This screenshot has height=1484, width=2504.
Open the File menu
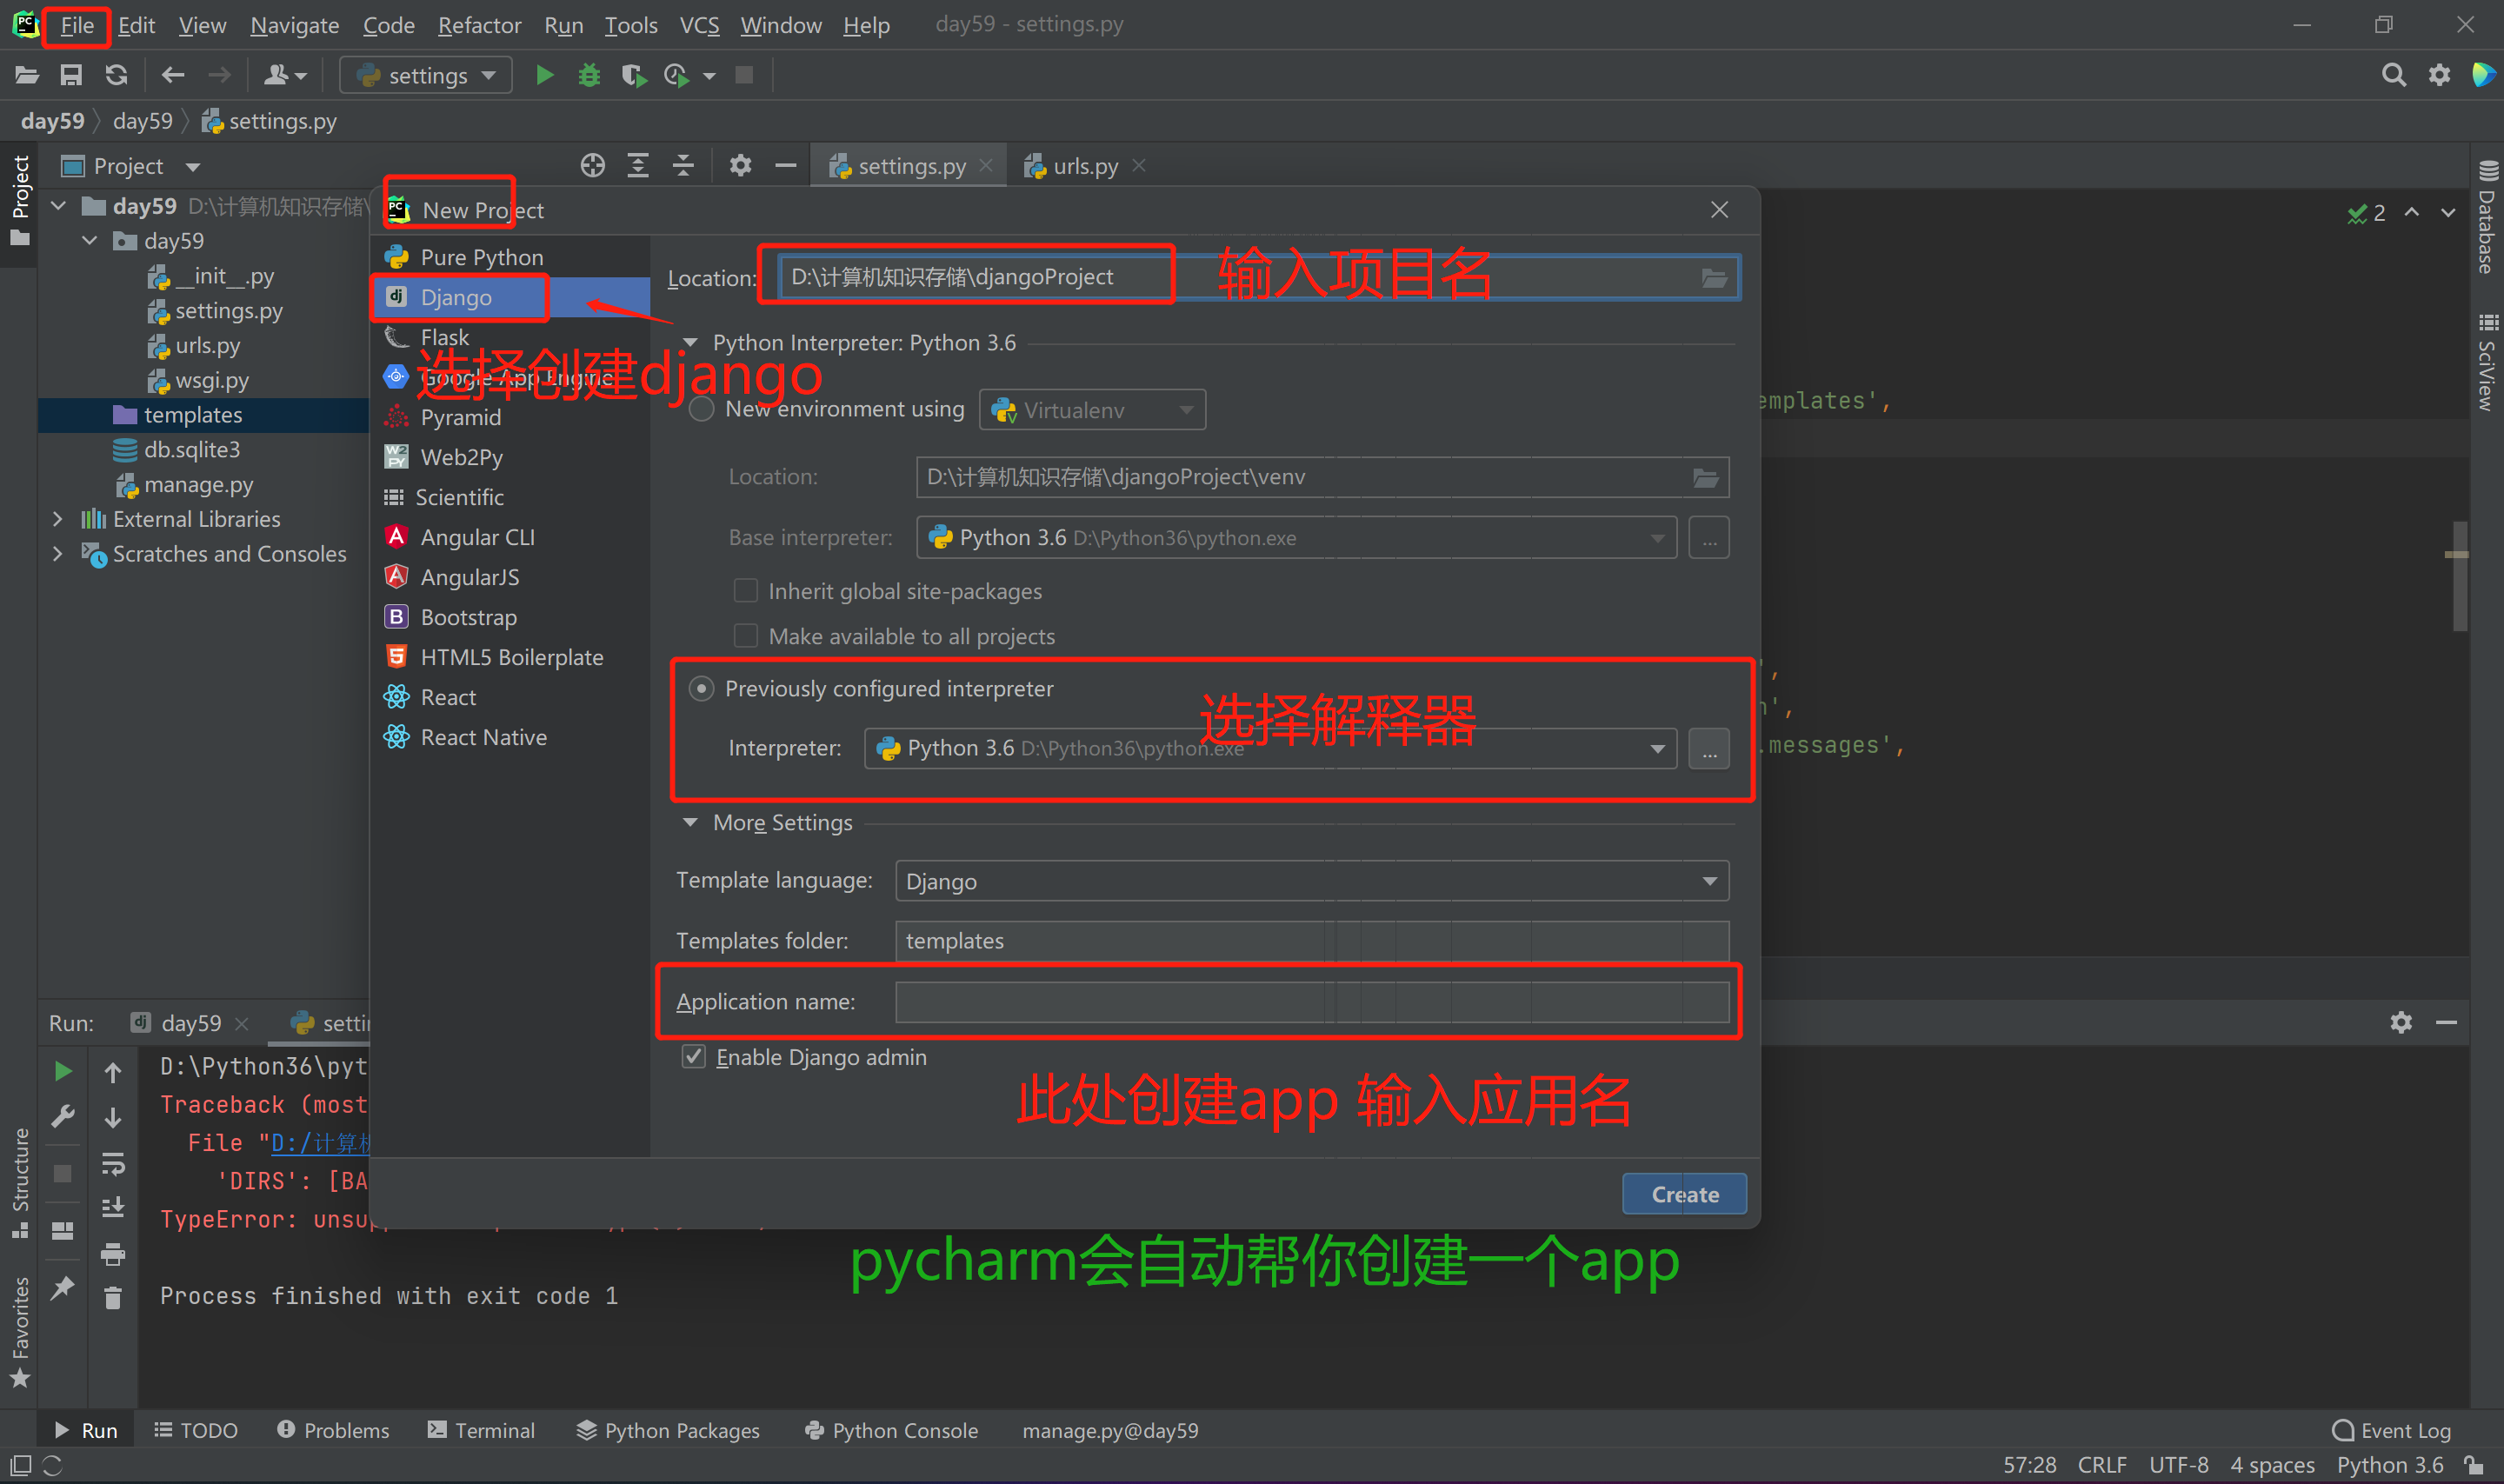point(77,25)
